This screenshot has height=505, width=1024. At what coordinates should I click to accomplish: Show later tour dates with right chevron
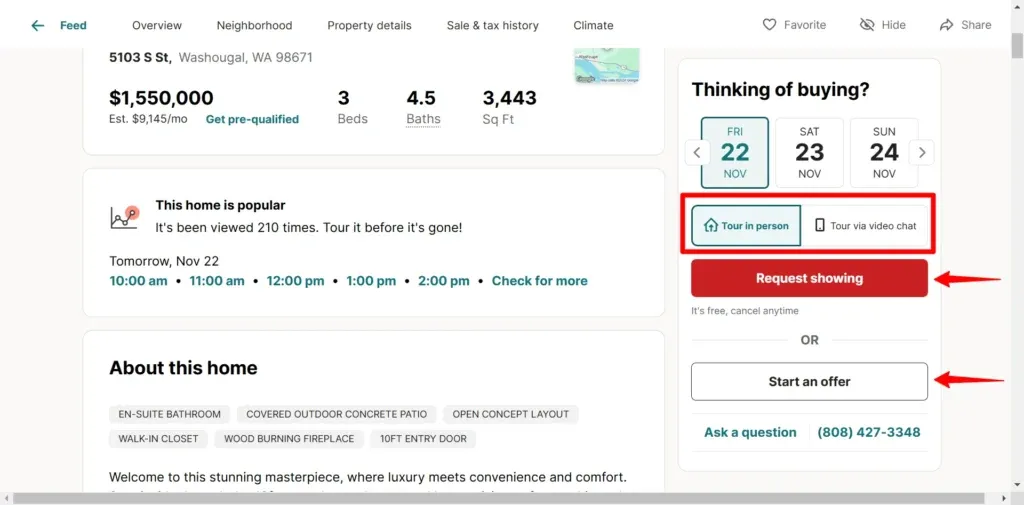coord(922,153)
